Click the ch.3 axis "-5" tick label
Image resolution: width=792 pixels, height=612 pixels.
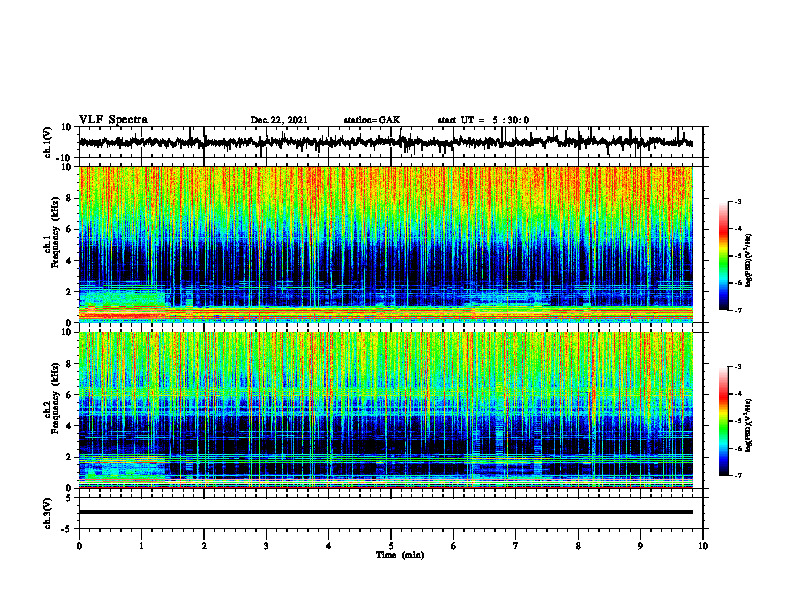pyautogui.click(x=68, y=529)
